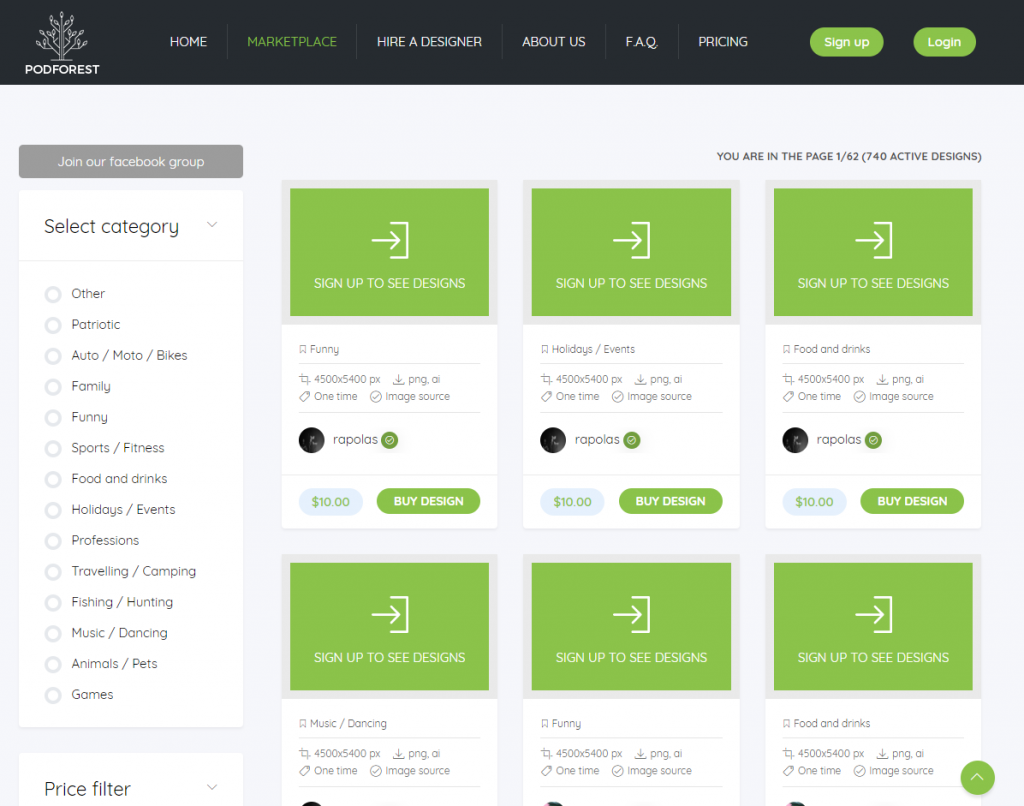Click BUY DESIGN on the Funny card
Image resolution: width=1024 pixels, height=806 pixels.
pos(428,501)
